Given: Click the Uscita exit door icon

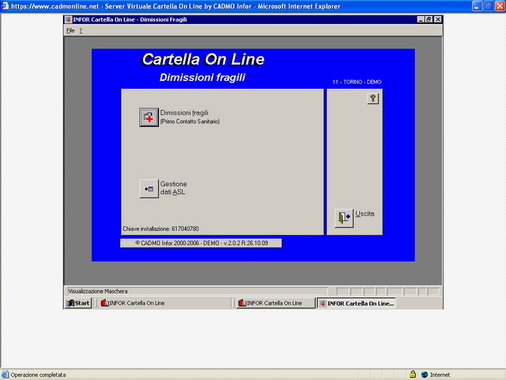Looking at the screenshot, I should point(344,218).
